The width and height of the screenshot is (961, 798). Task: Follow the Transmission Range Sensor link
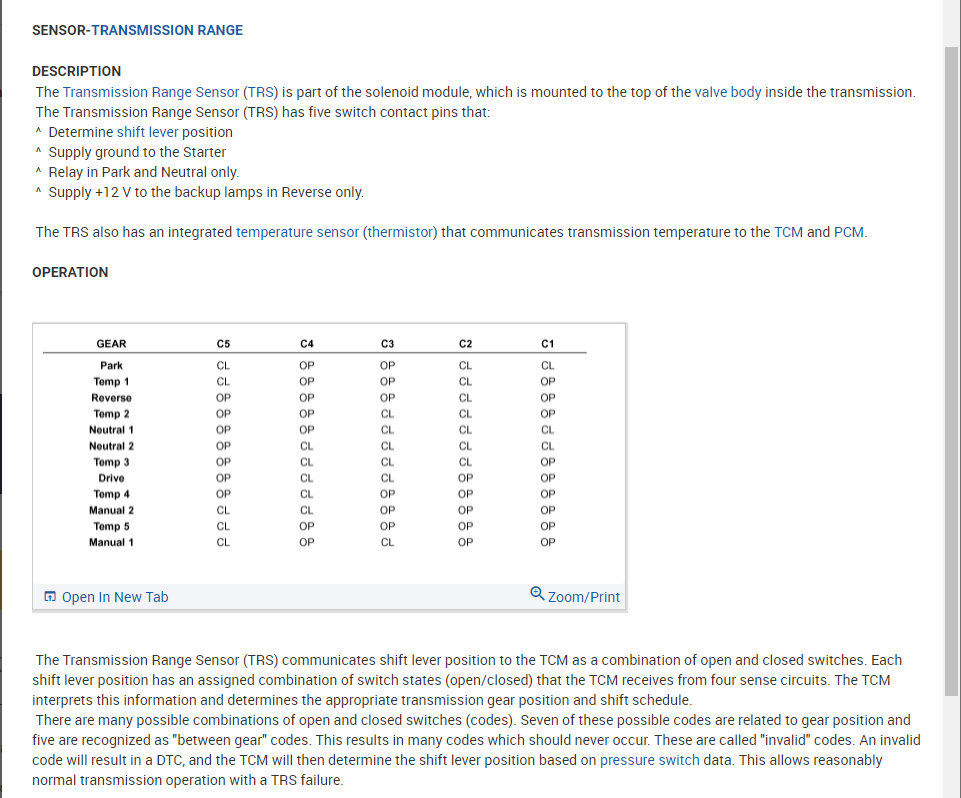click(x=151, y=92)
